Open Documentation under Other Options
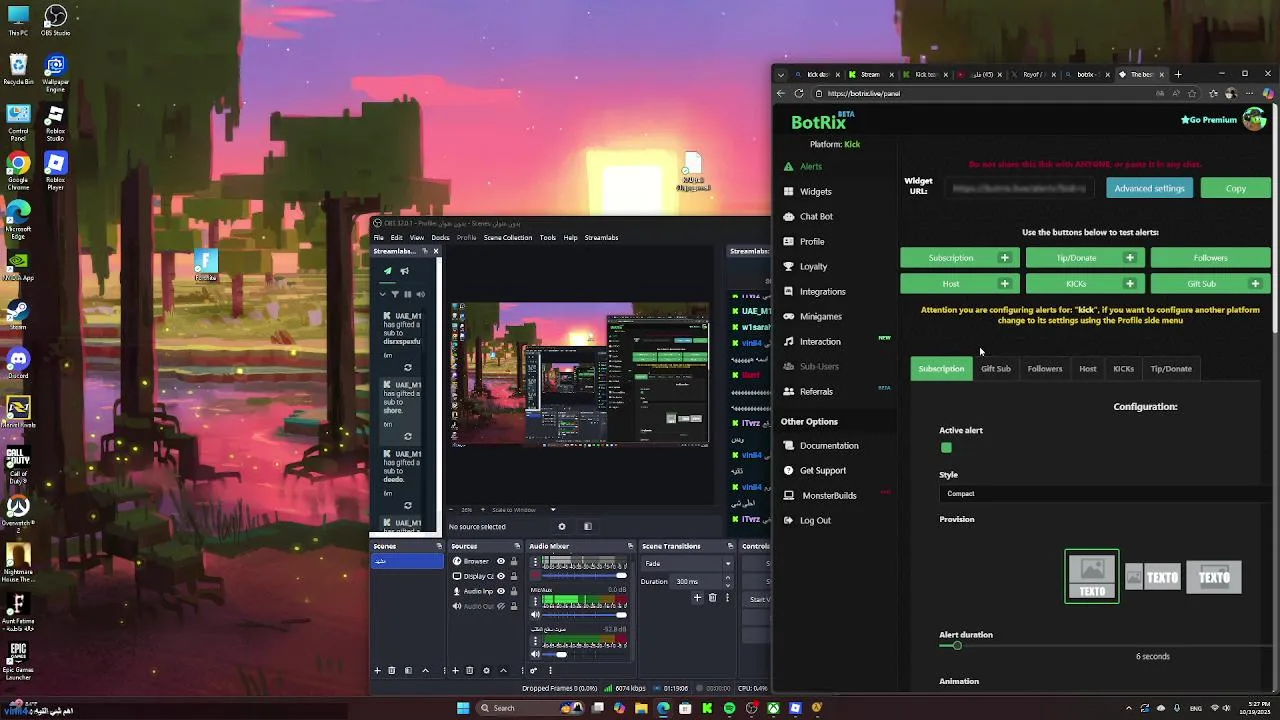 (820, 446)
